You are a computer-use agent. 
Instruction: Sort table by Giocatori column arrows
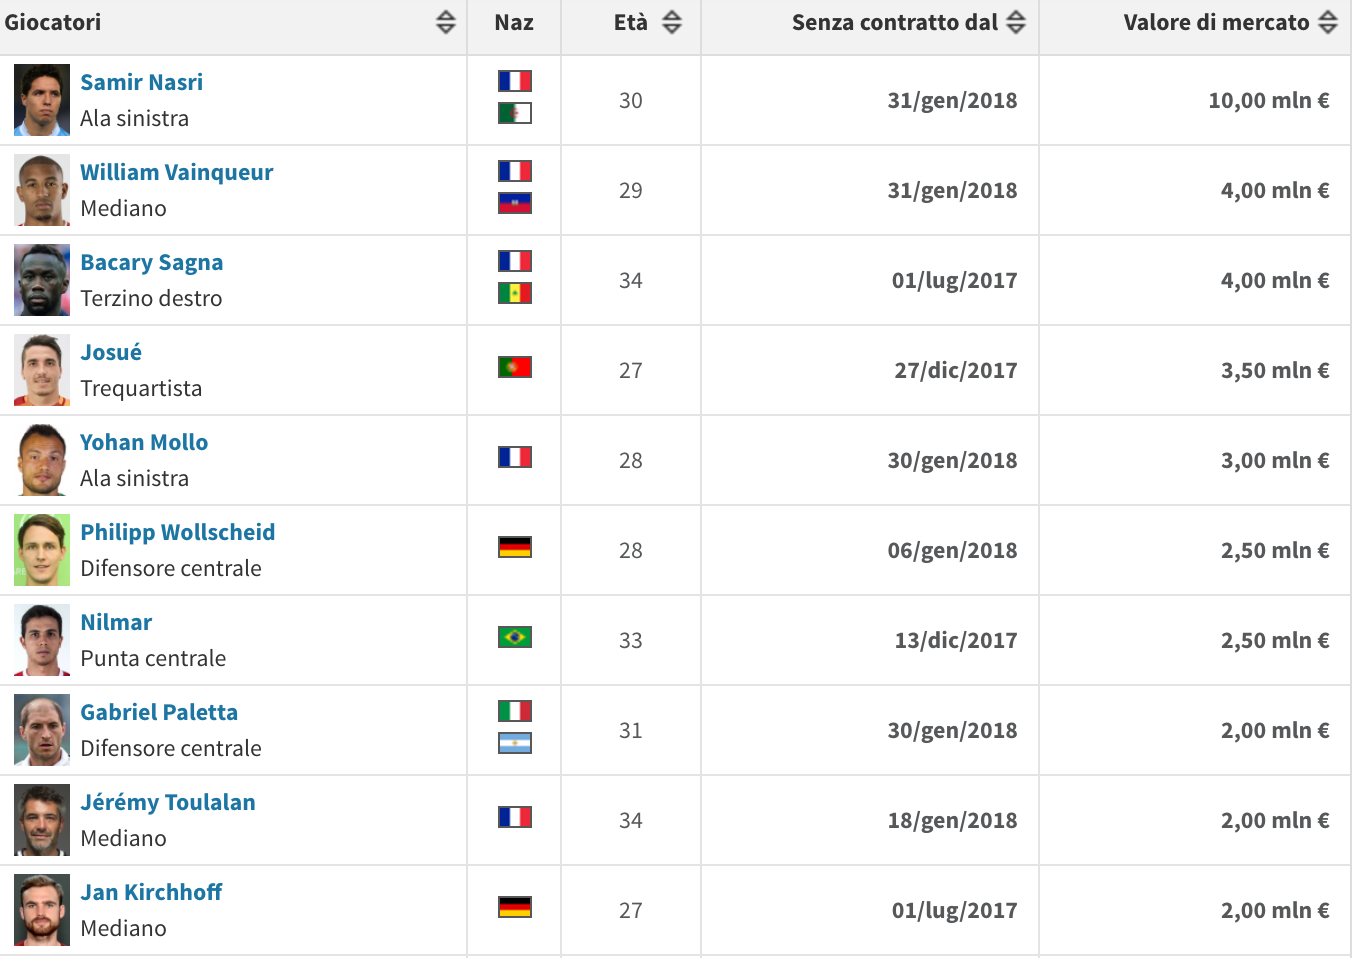point(446,22)
